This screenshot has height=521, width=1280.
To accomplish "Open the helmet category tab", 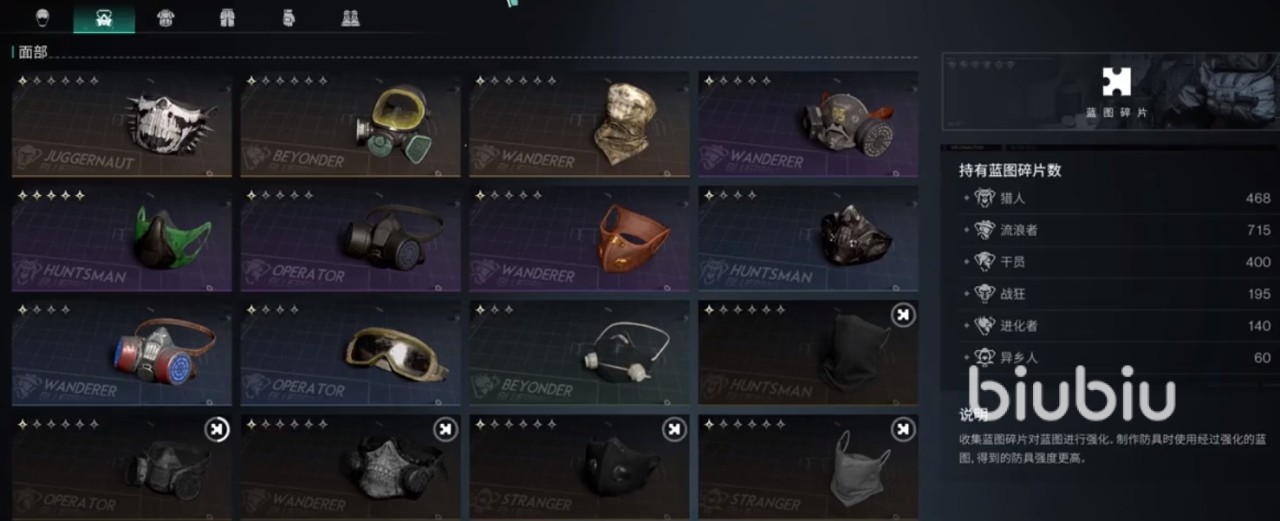I will (42, 18).
